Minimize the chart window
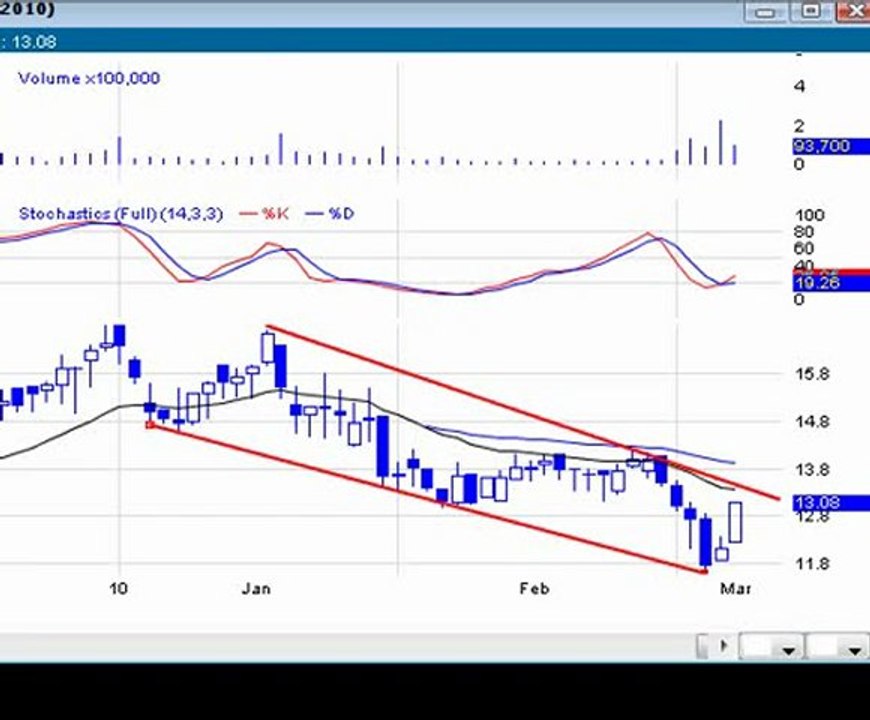This screenshot has height=720, width=870. coord(765,12)
